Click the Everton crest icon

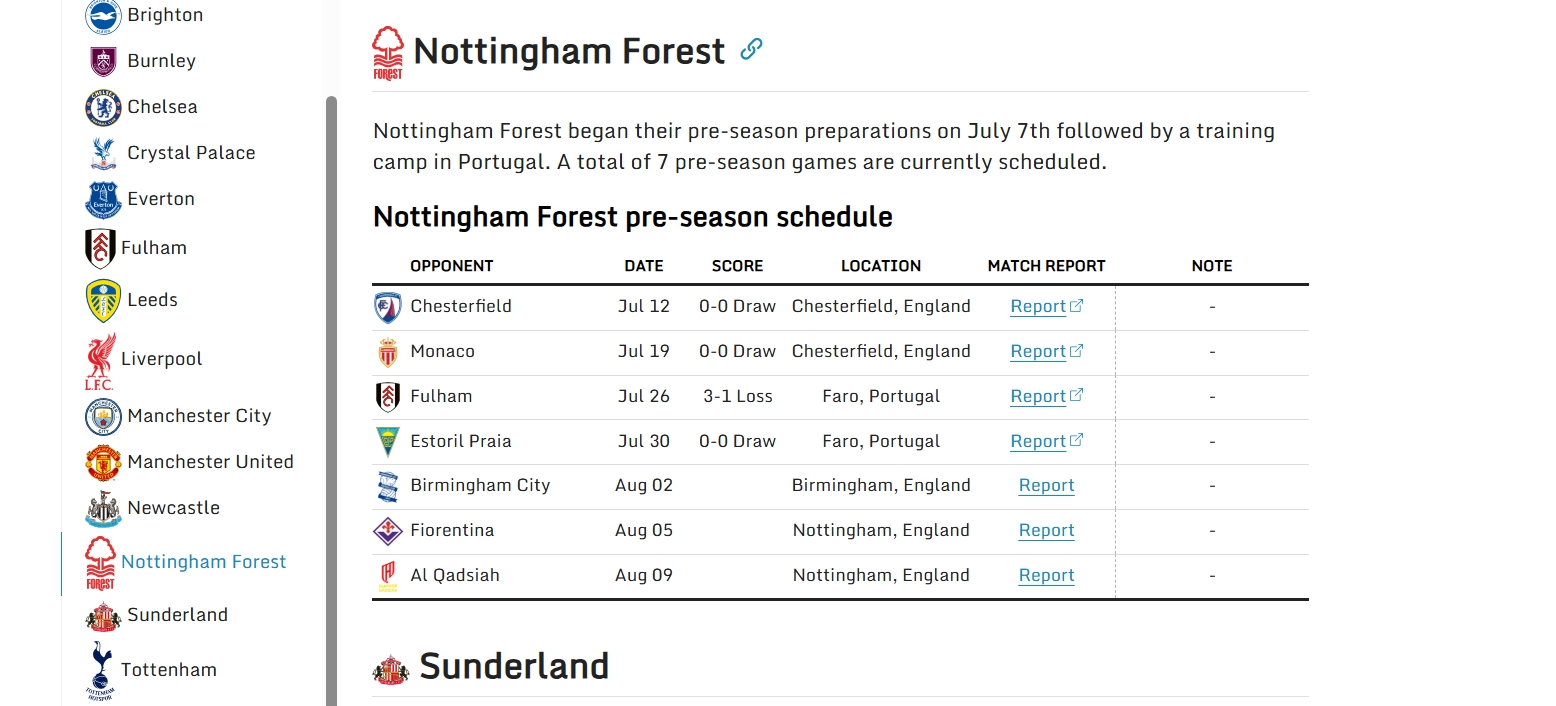click(103, 199)
